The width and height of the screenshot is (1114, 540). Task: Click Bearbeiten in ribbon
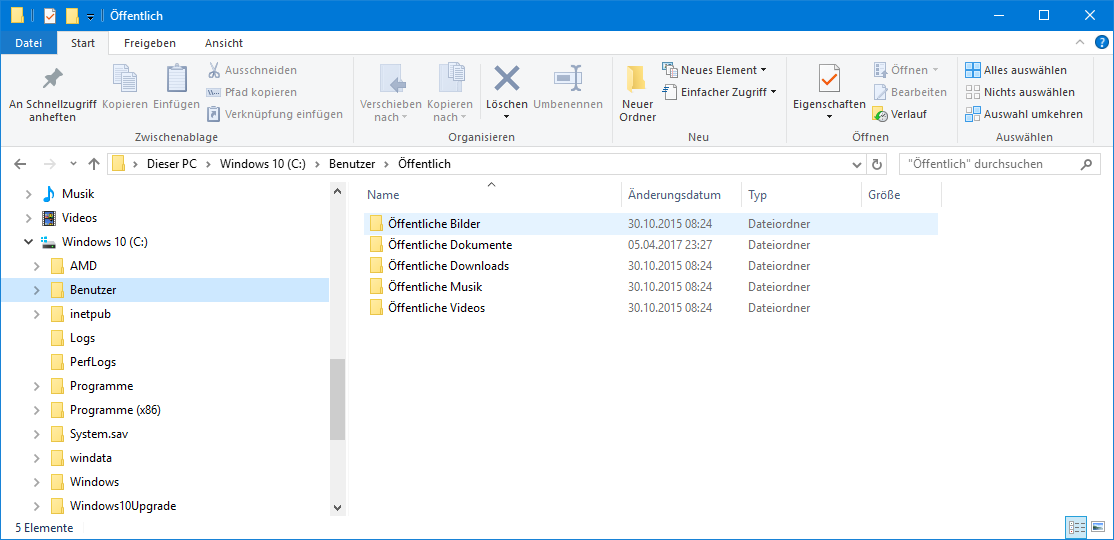point(910,92)
